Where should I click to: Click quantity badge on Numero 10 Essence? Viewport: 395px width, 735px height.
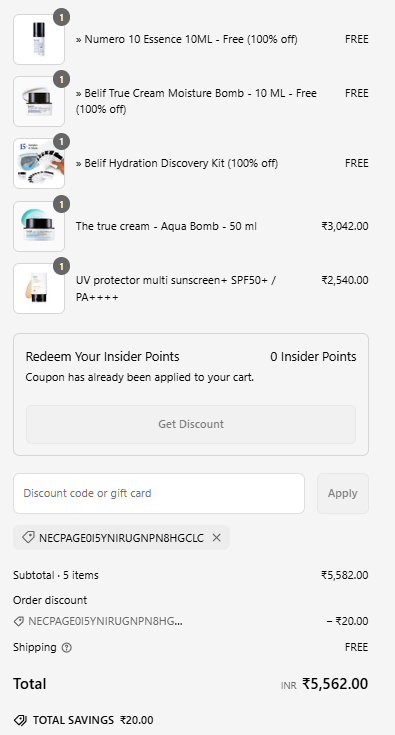point(61,17)
